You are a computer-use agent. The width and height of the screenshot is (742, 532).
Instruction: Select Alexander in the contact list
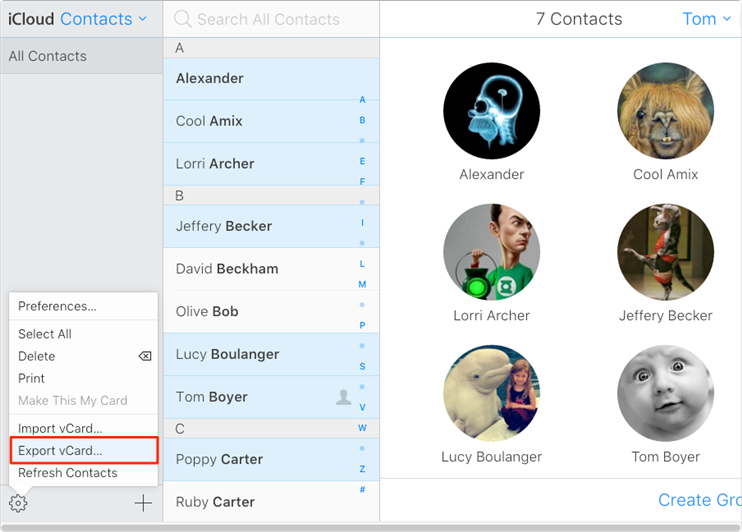click(271, 79)
